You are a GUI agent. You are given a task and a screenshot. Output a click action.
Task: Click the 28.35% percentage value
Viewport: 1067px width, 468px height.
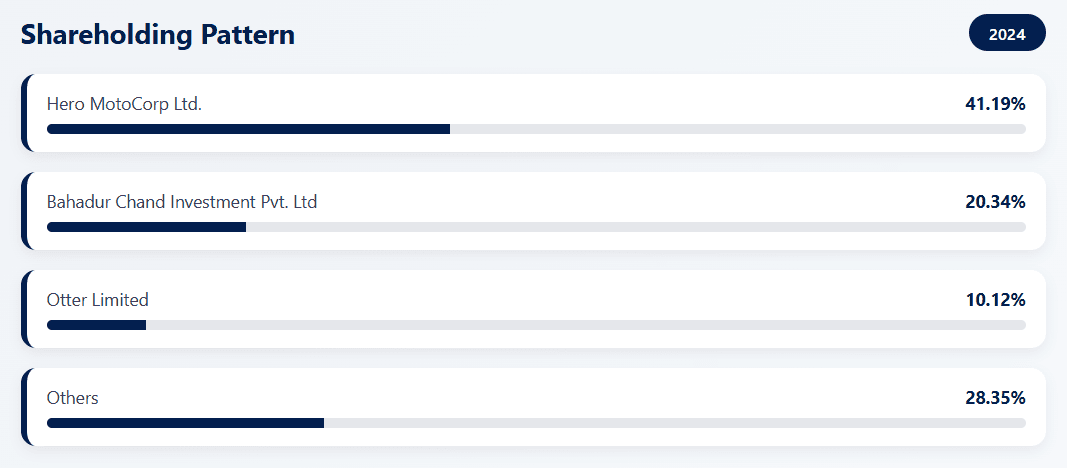pos(995,397)
